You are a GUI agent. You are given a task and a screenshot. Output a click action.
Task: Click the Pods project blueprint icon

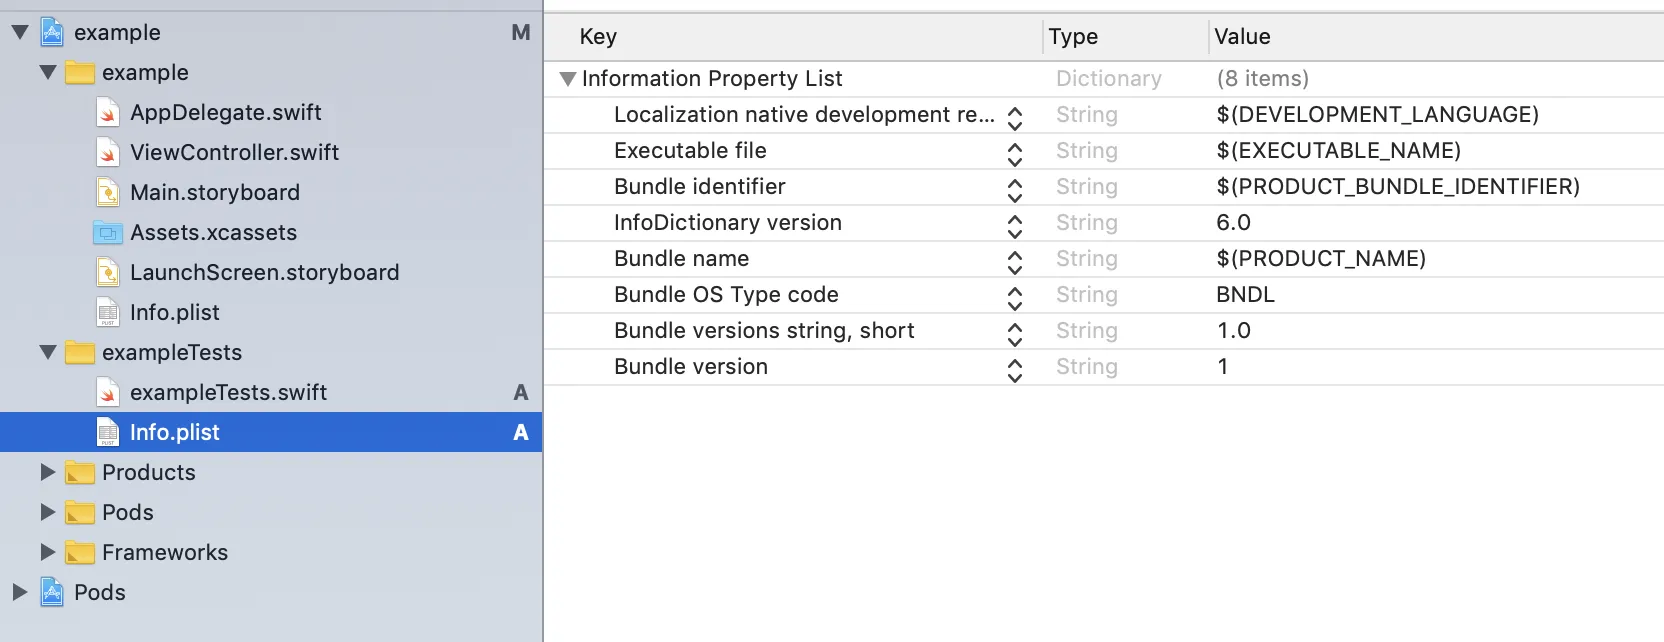(52, 593)
